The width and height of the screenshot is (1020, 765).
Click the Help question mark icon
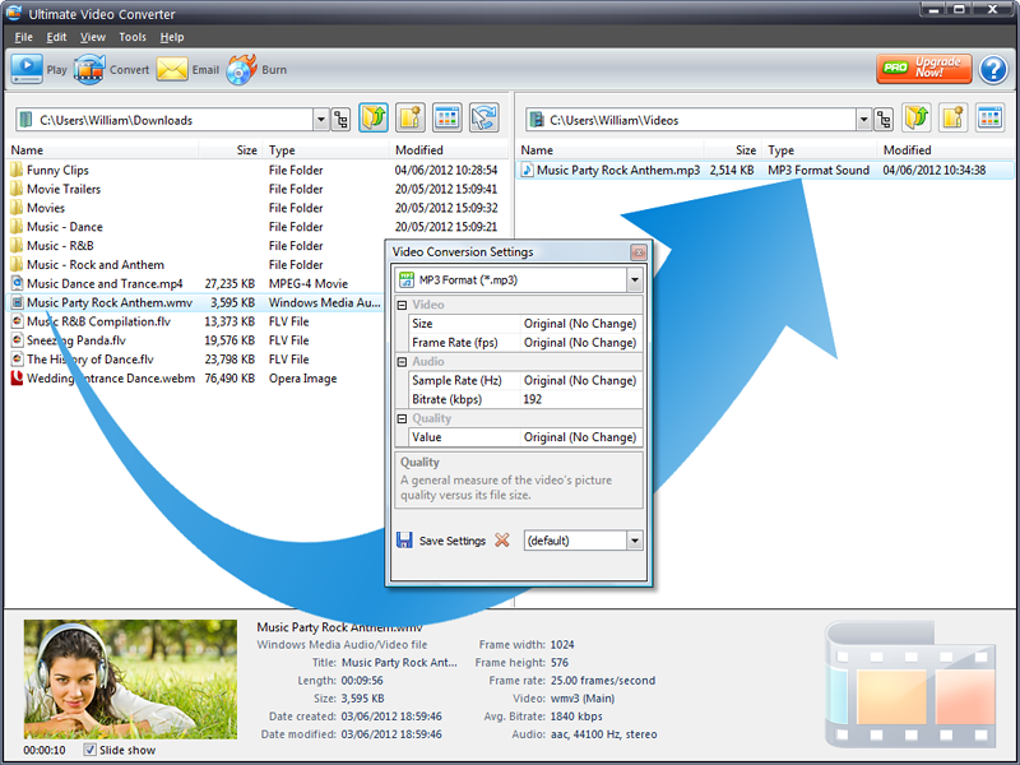point(994,69)
